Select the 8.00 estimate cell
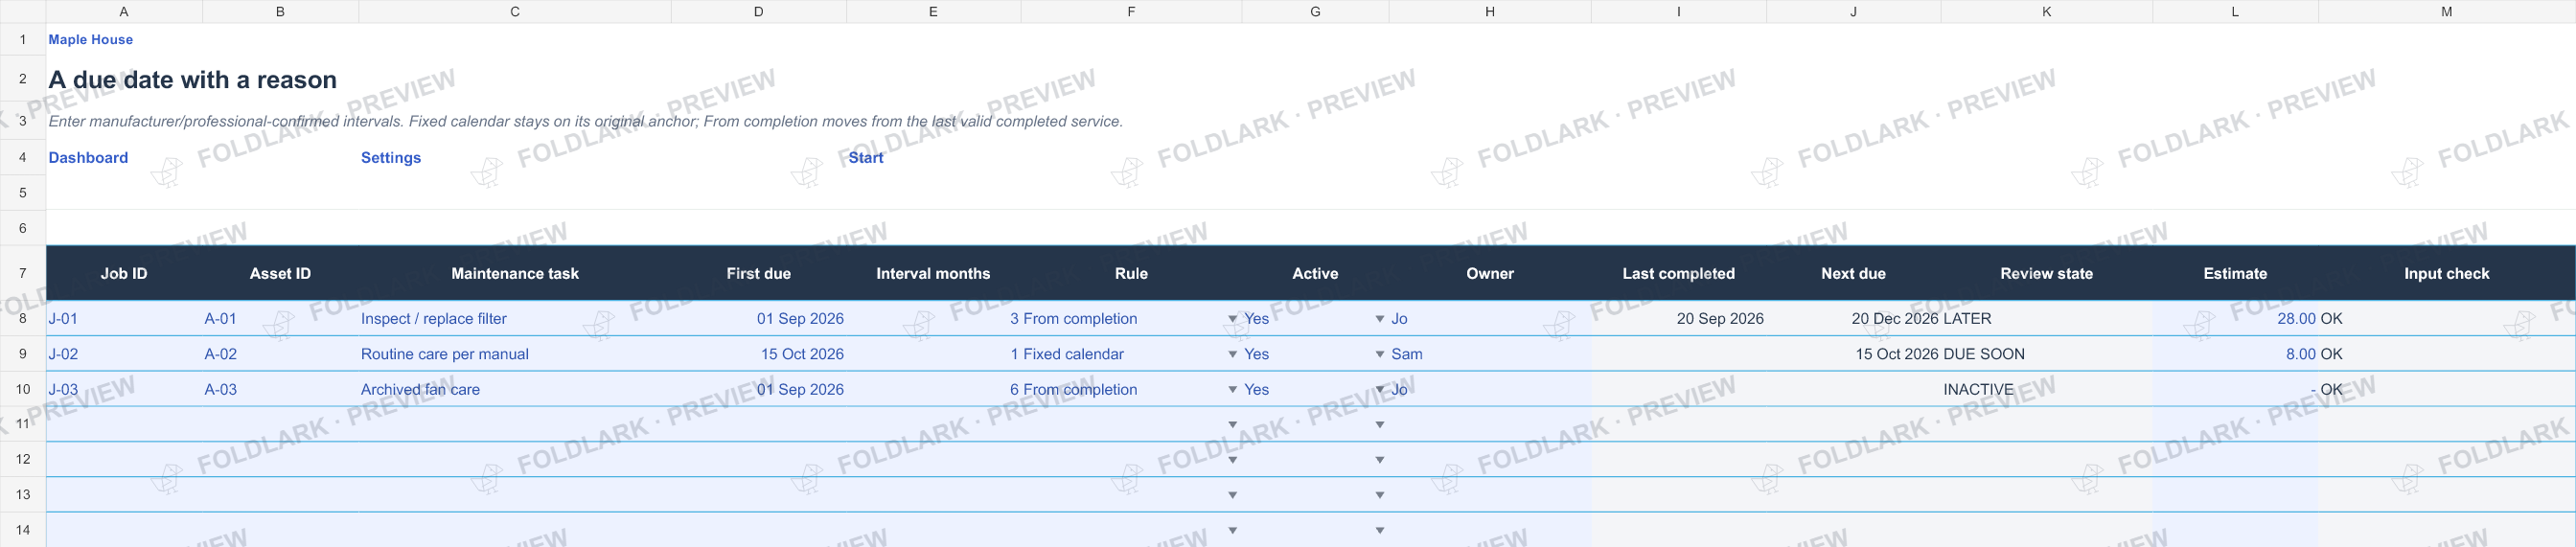Viewport: 2576px width, 547px height. click(2235, 354)
